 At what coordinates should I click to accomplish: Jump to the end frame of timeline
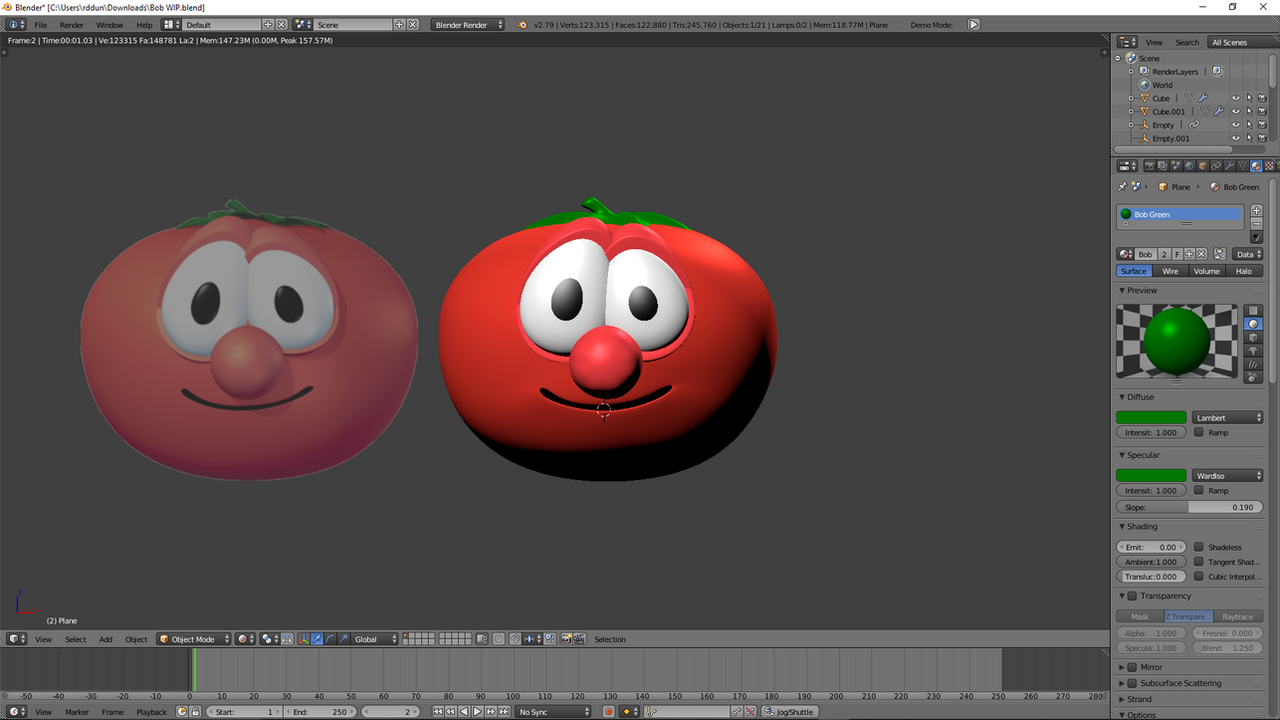[x=503, y=711]
